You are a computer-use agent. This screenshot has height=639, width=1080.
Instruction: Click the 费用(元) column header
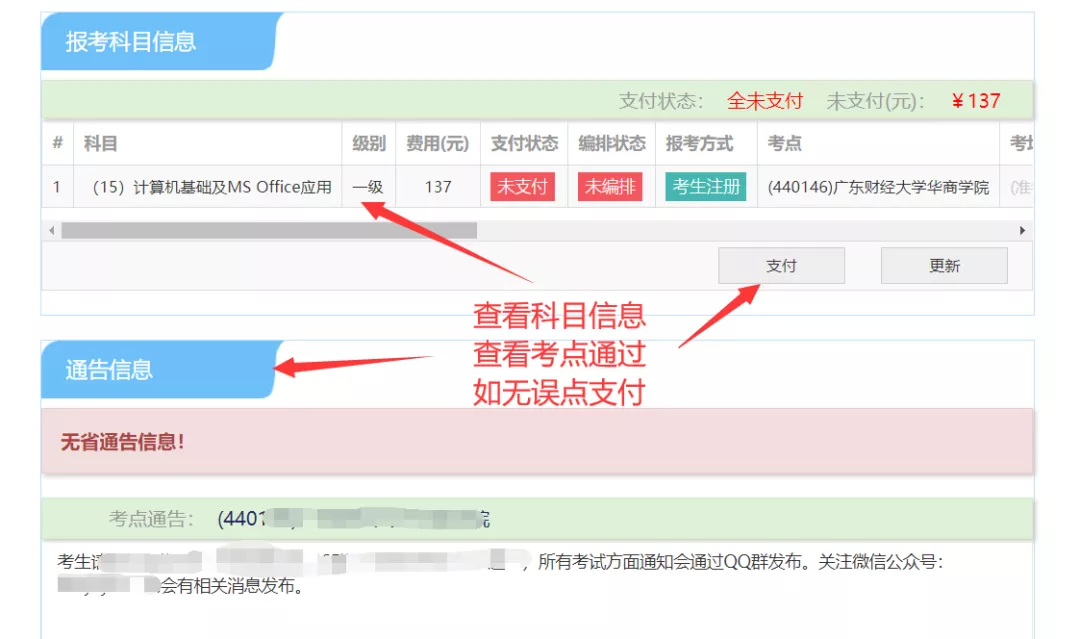pos(437,143)
